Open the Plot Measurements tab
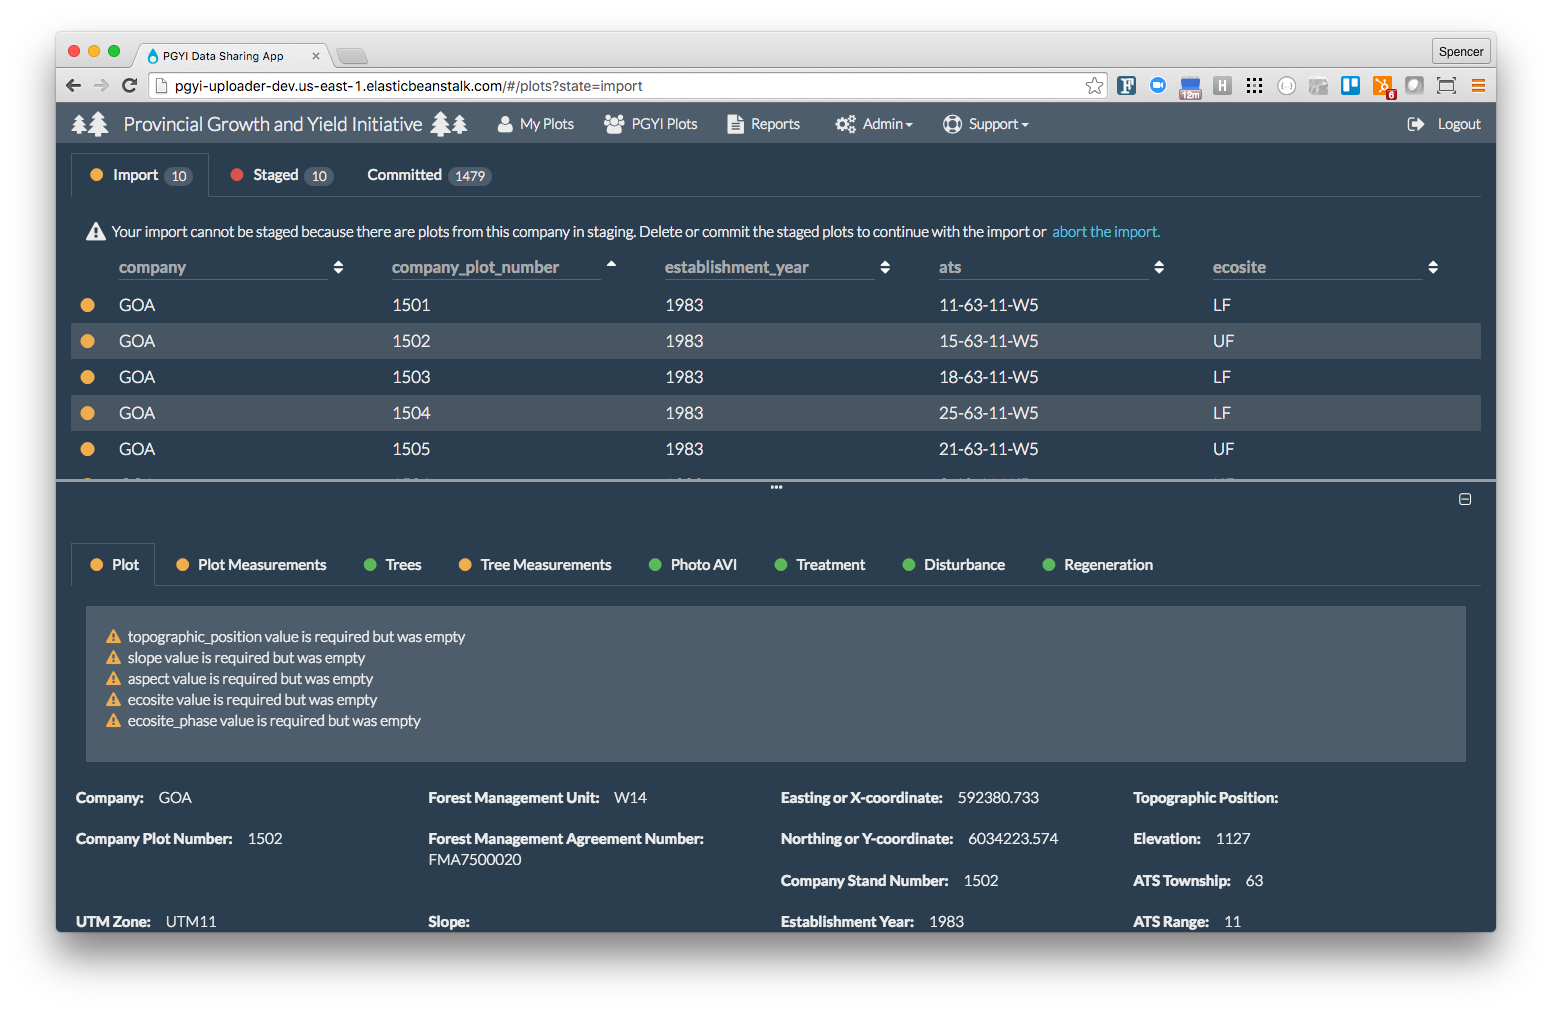This screenshot has height=1012, width=1552. pyautogui.click(x=251, y=565)
